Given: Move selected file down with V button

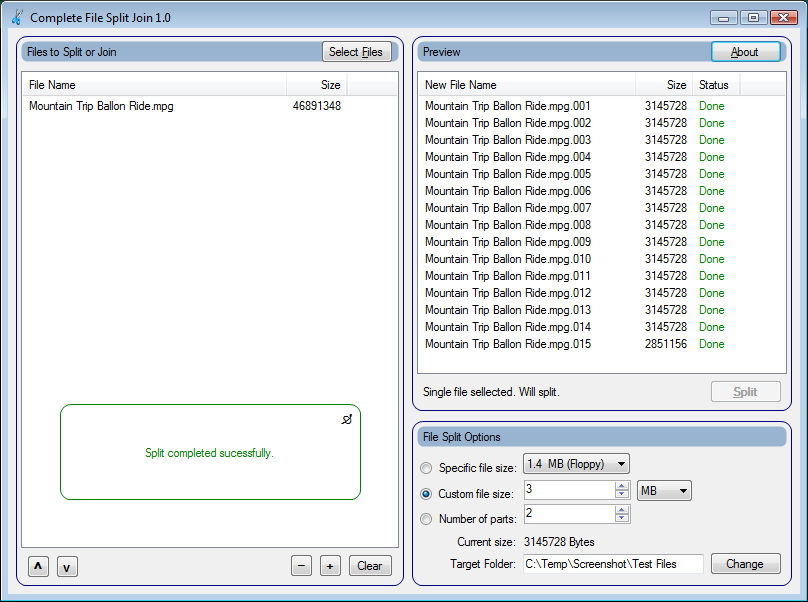Looking at the screenshot, I should coord(67,566).
